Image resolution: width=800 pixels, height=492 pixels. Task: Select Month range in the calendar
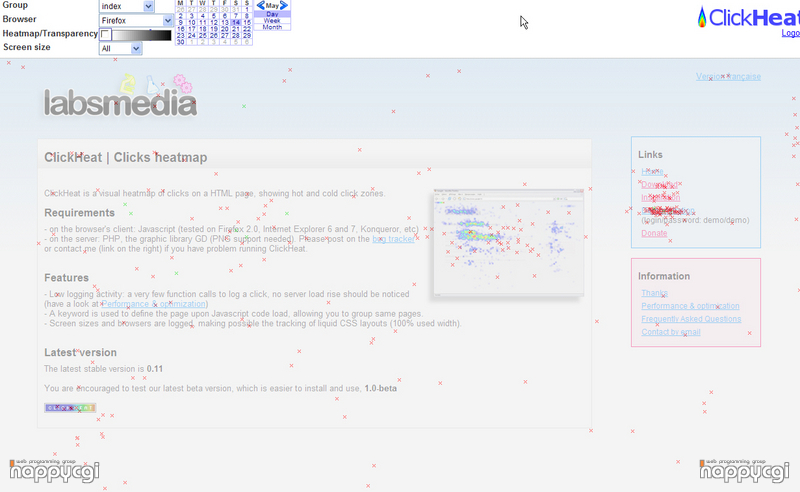(272, 27)
